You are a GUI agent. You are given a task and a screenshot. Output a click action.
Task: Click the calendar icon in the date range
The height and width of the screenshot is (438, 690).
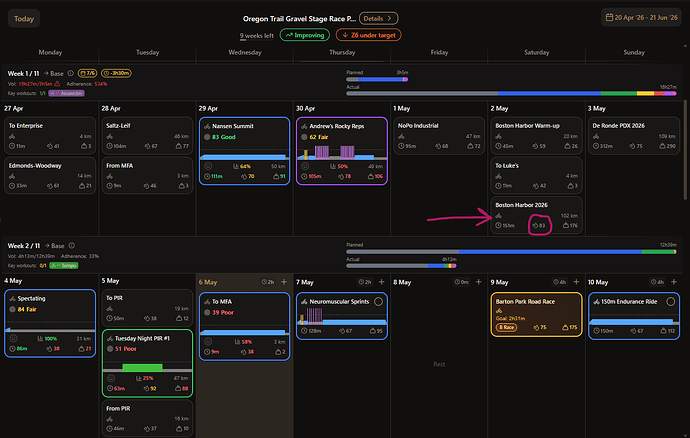click(x=609, y=18)
